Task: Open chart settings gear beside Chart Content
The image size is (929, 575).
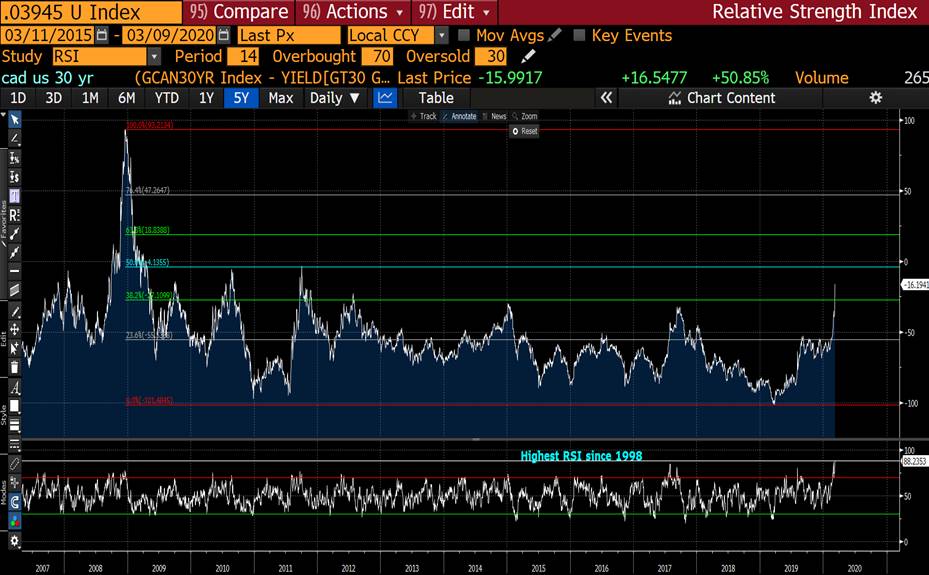Action: point(876,98)
